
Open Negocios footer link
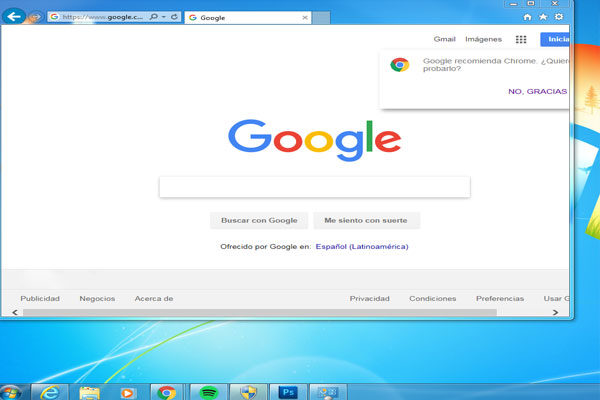pyautogui.click(x=97, y=299)
